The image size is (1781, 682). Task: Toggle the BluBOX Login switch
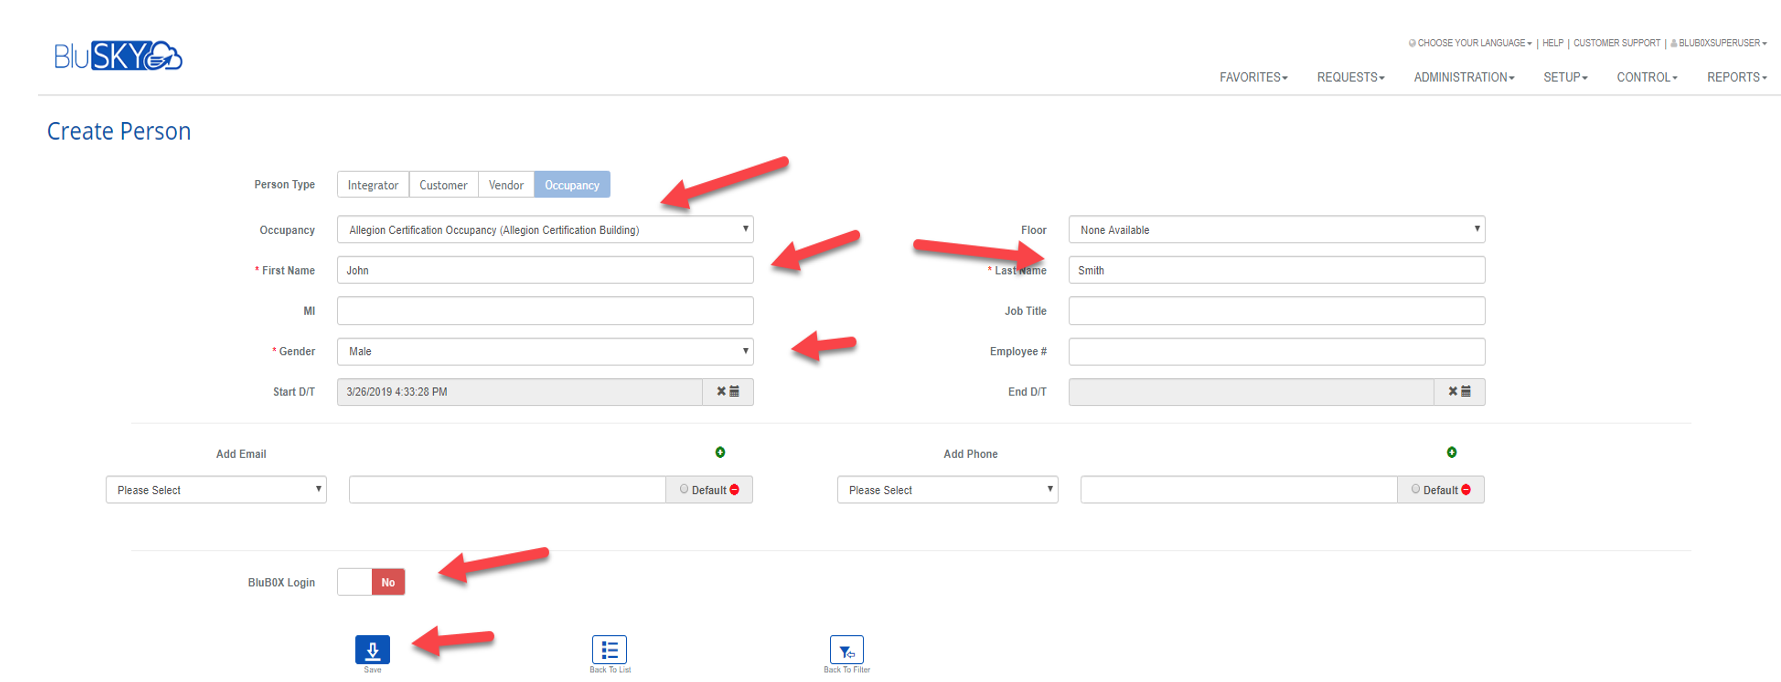tap(371, 582)
